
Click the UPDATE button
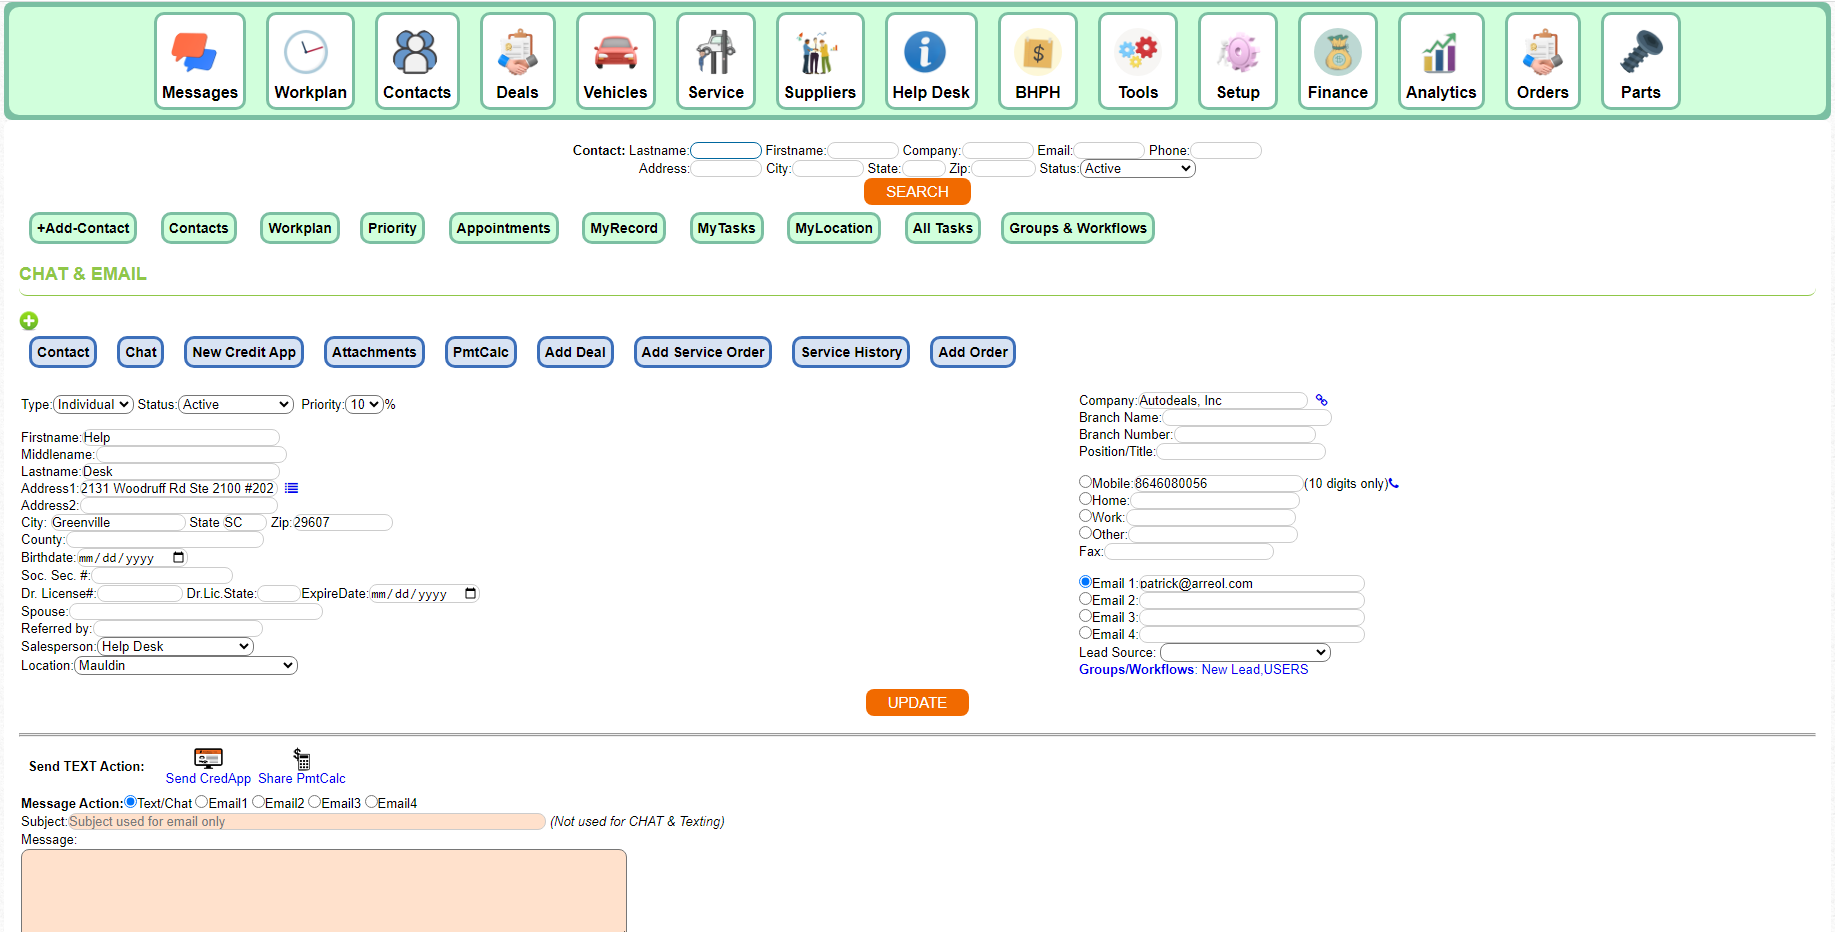(916, 702)
